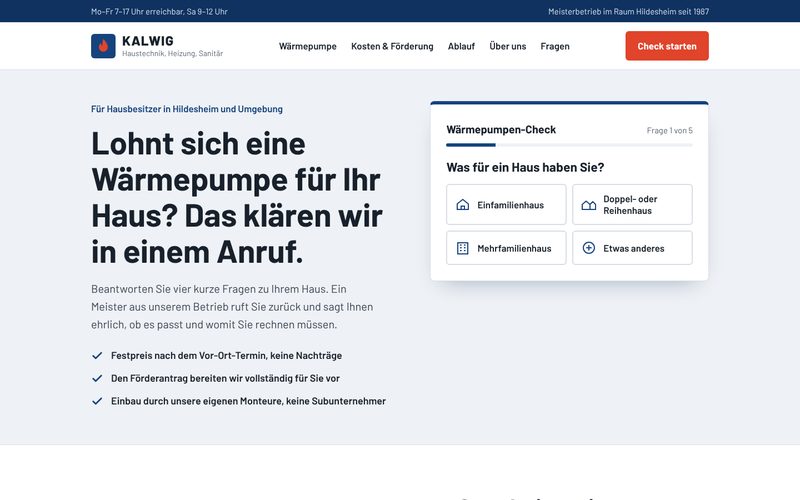Navigate to Über uns
The height and width of the screenshot is (500, 800).
pos(508,46)
